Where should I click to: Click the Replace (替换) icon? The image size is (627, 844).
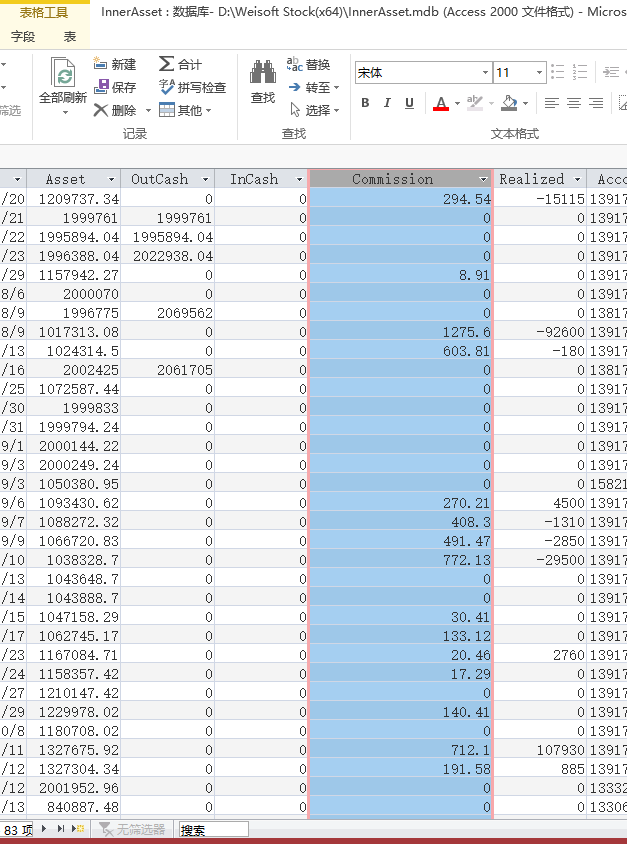pyautogui.click(x=294, y=64)
